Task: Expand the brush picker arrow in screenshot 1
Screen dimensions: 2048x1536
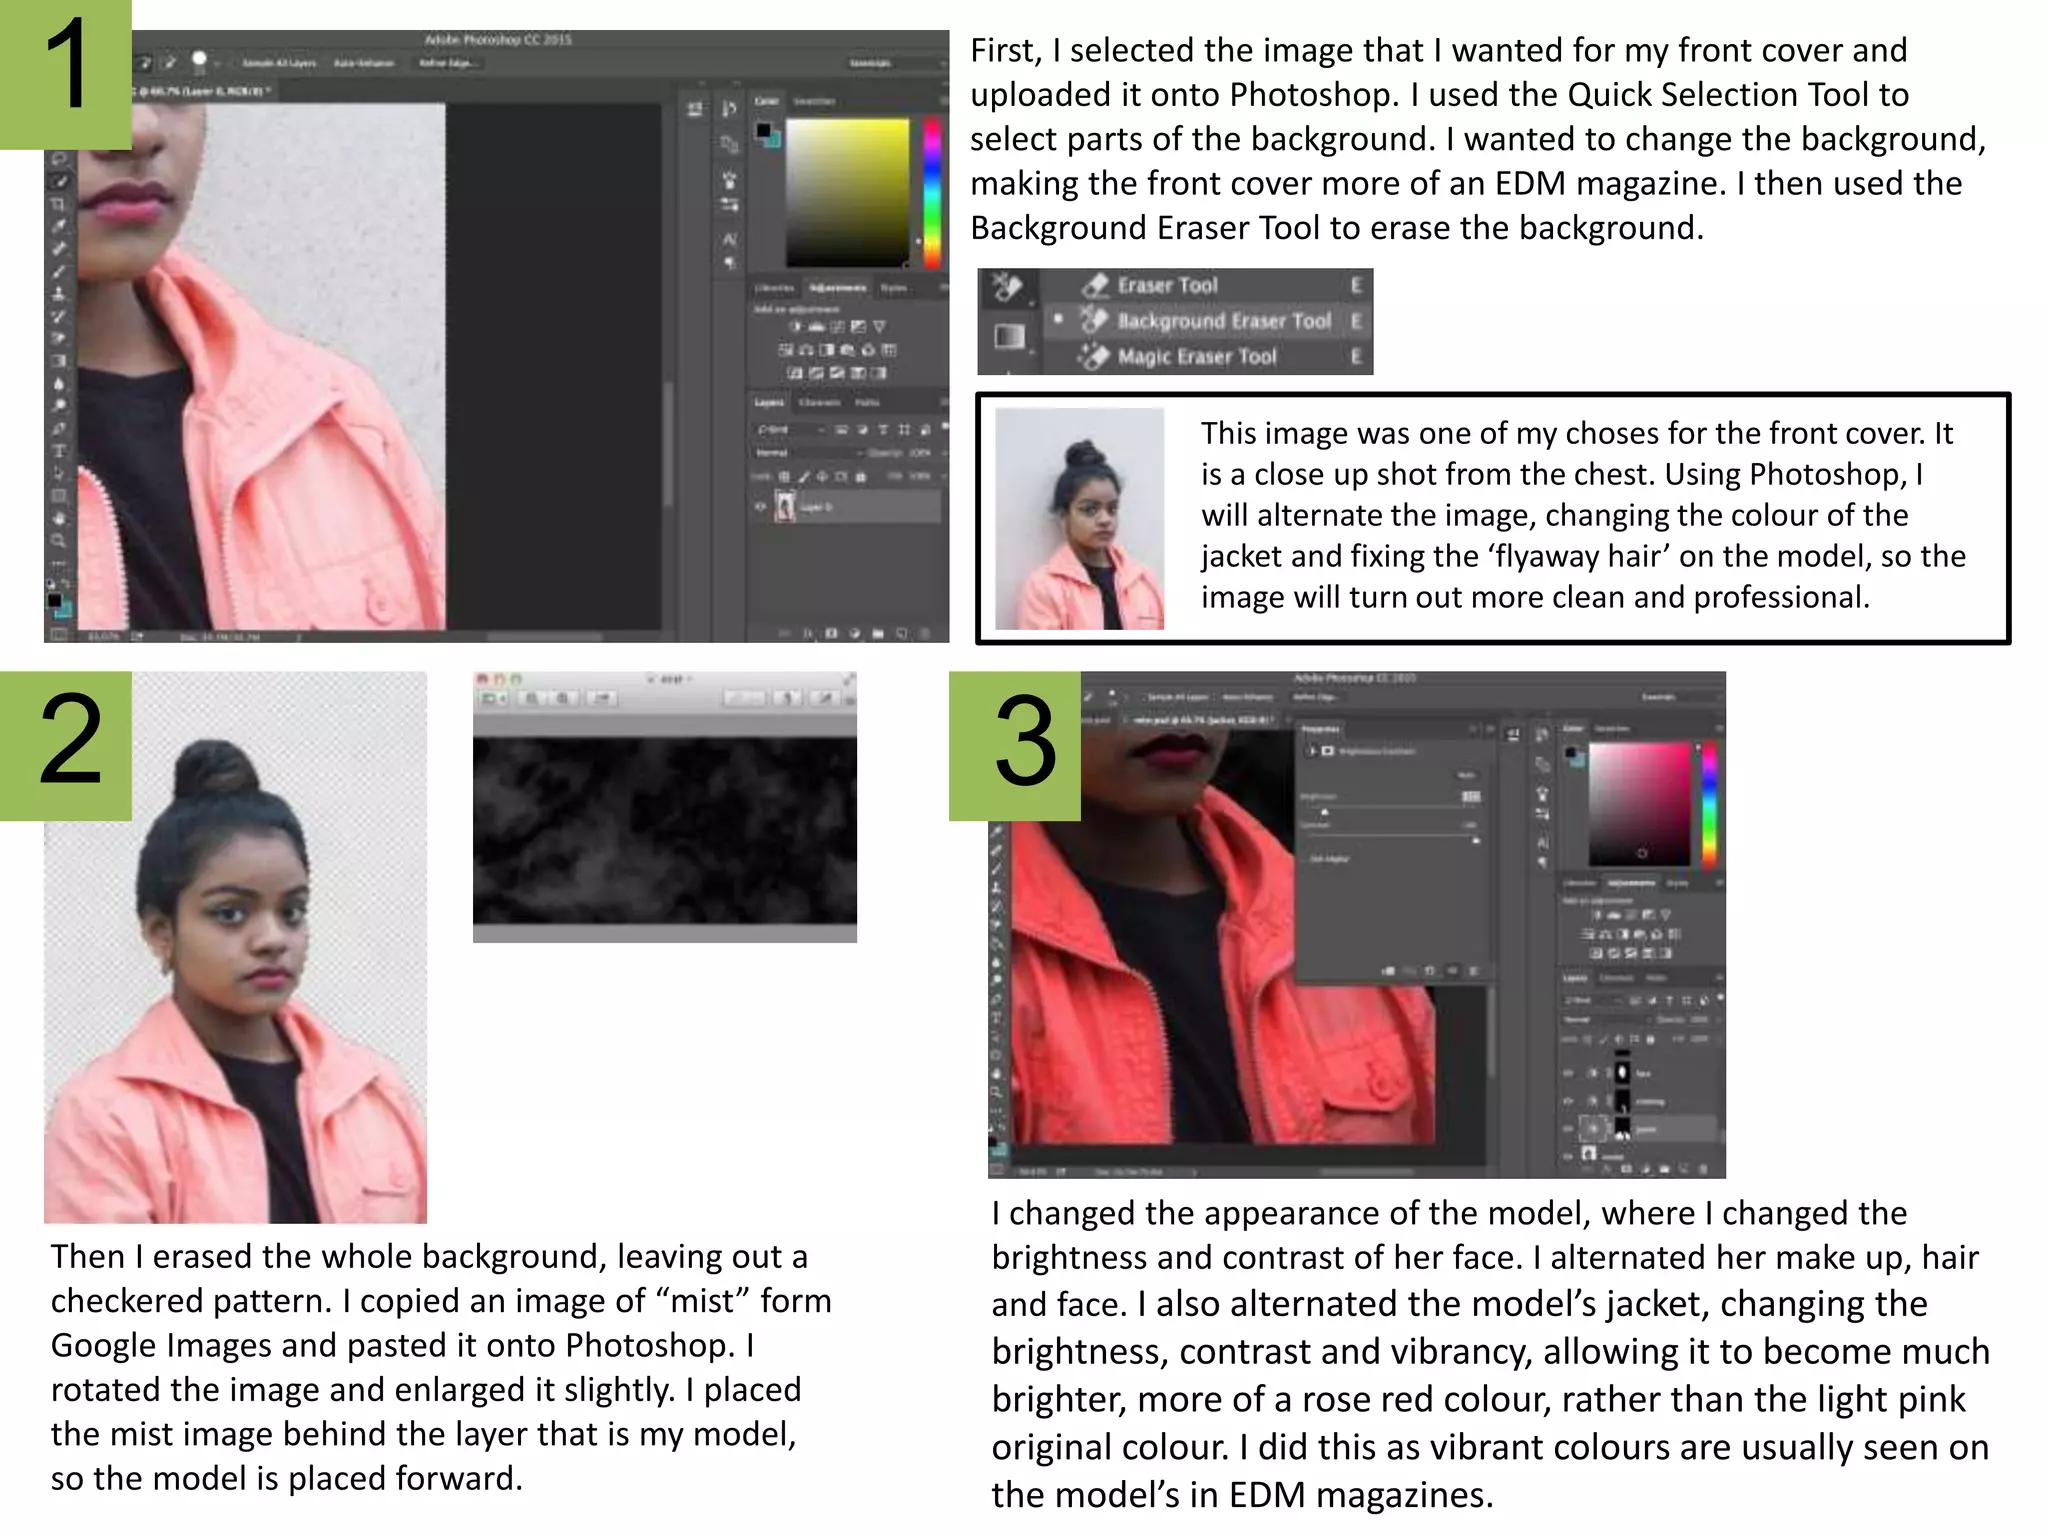Action: [217, 63]
